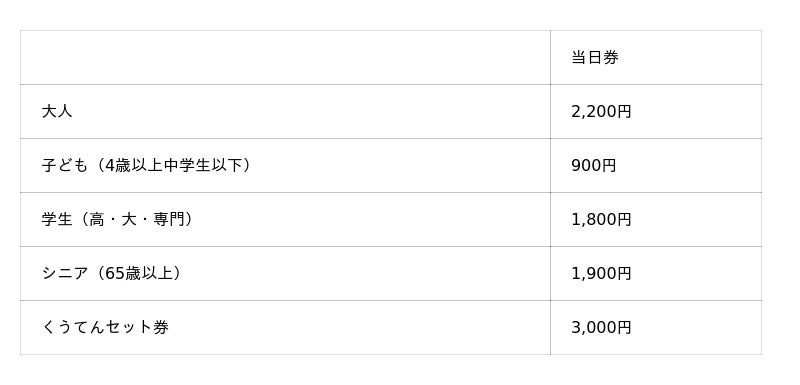Select くうてんセット券 row label
The image size is (800, 385).
tap(105, 327)
